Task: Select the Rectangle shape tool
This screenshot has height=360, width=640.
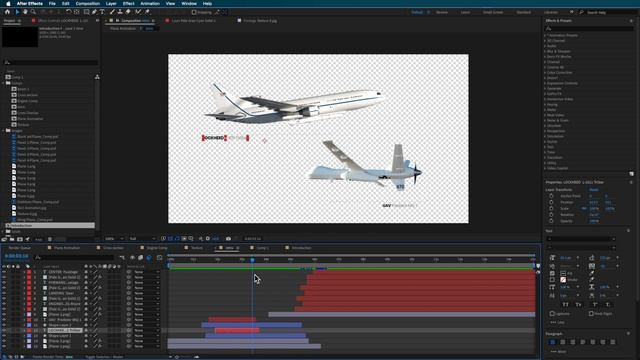Action: click(x=86, y=12)
